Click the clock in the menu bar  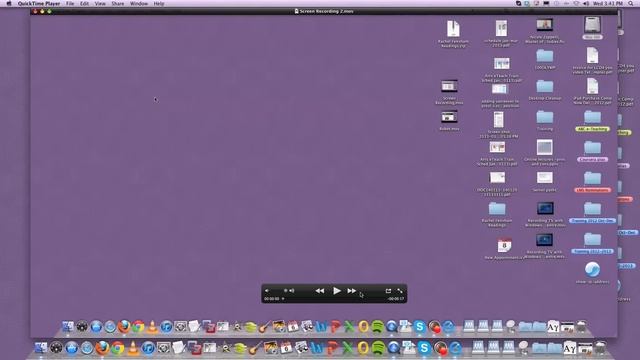click(x=608, y=3)
